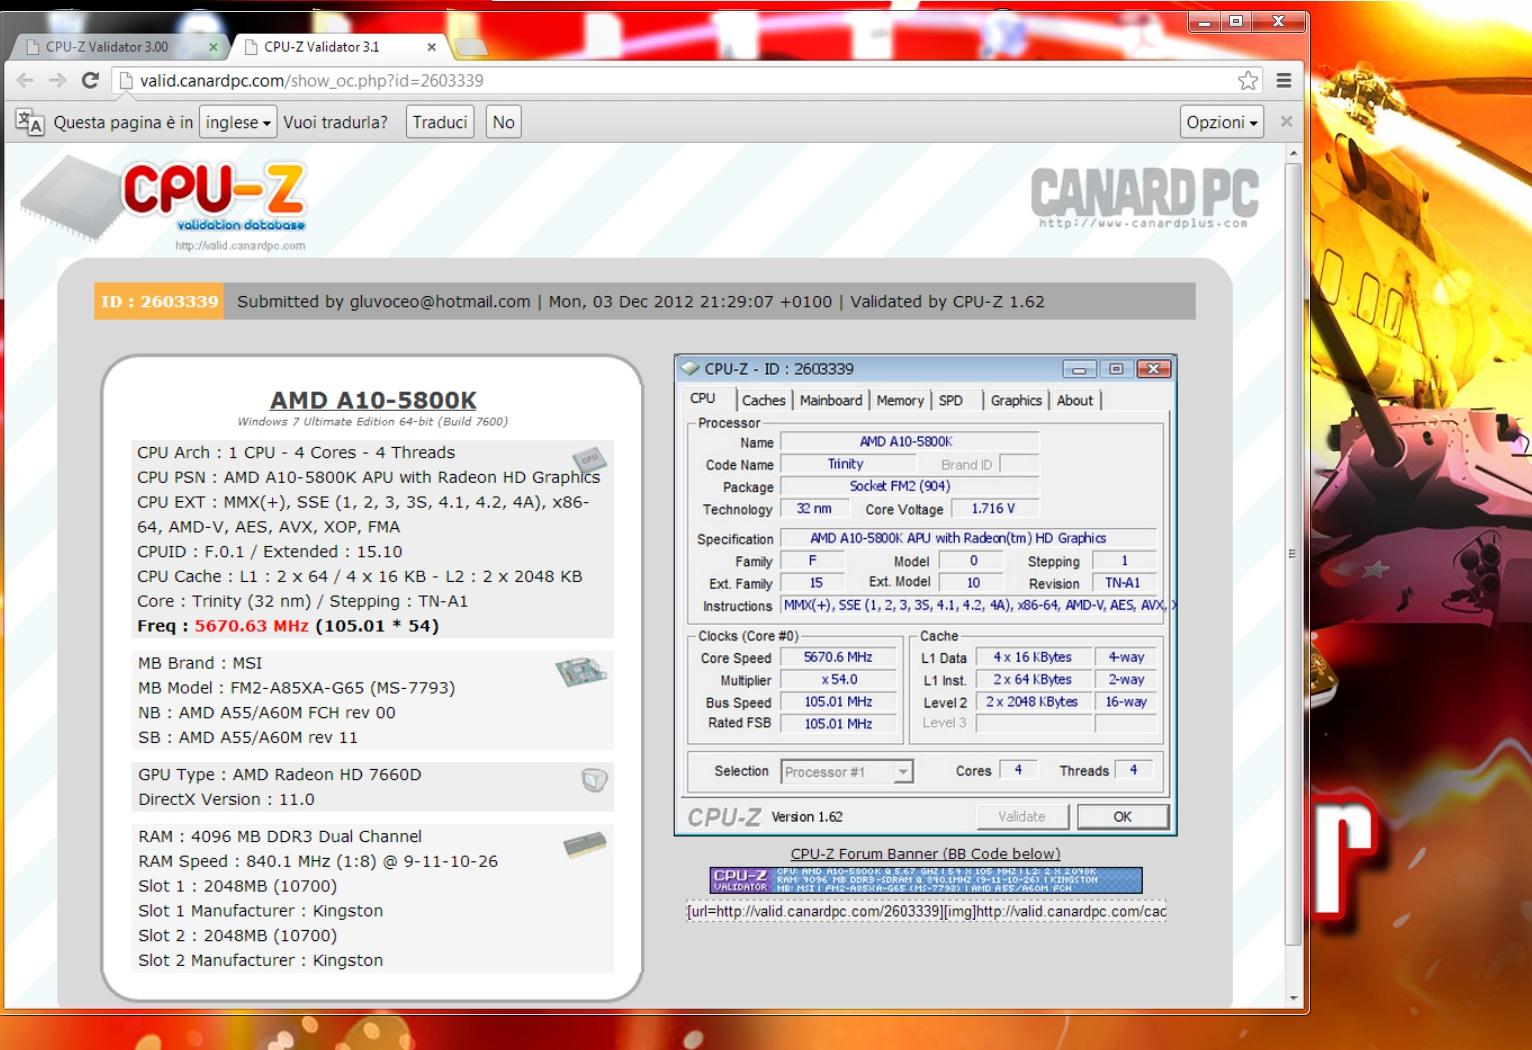Click the submitted by gluvoceo@hotmail.com text

pos(383,302)
